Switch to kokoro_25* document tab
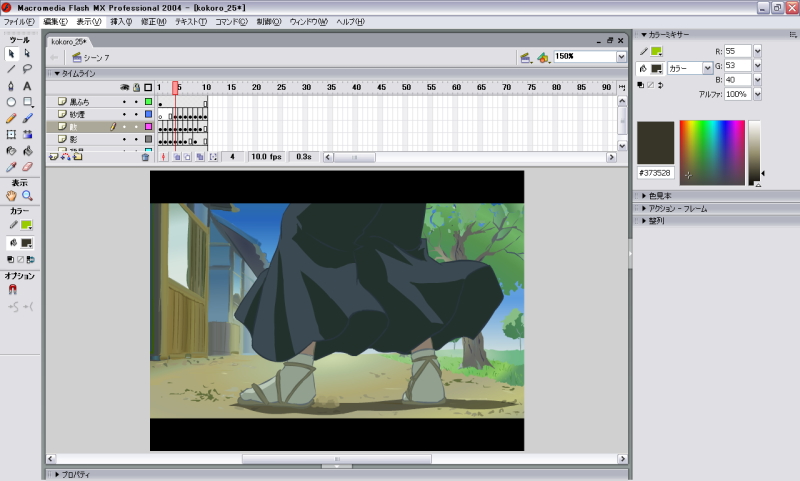Screen dimensions: 800x481 (69, 42)
